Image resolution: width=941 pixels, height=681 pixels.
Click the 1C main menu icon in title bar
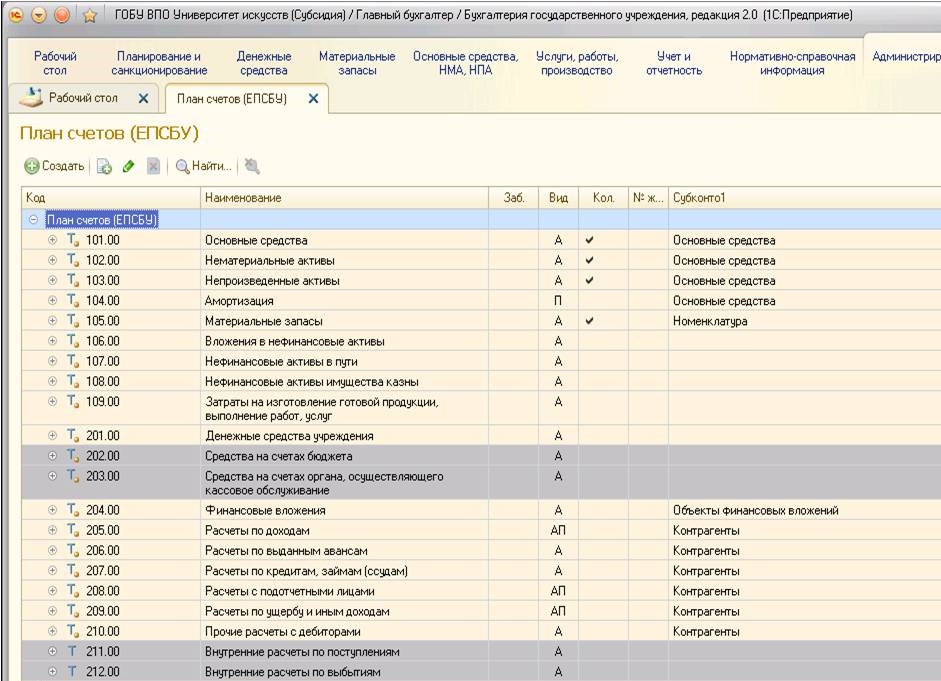point(14,16)
